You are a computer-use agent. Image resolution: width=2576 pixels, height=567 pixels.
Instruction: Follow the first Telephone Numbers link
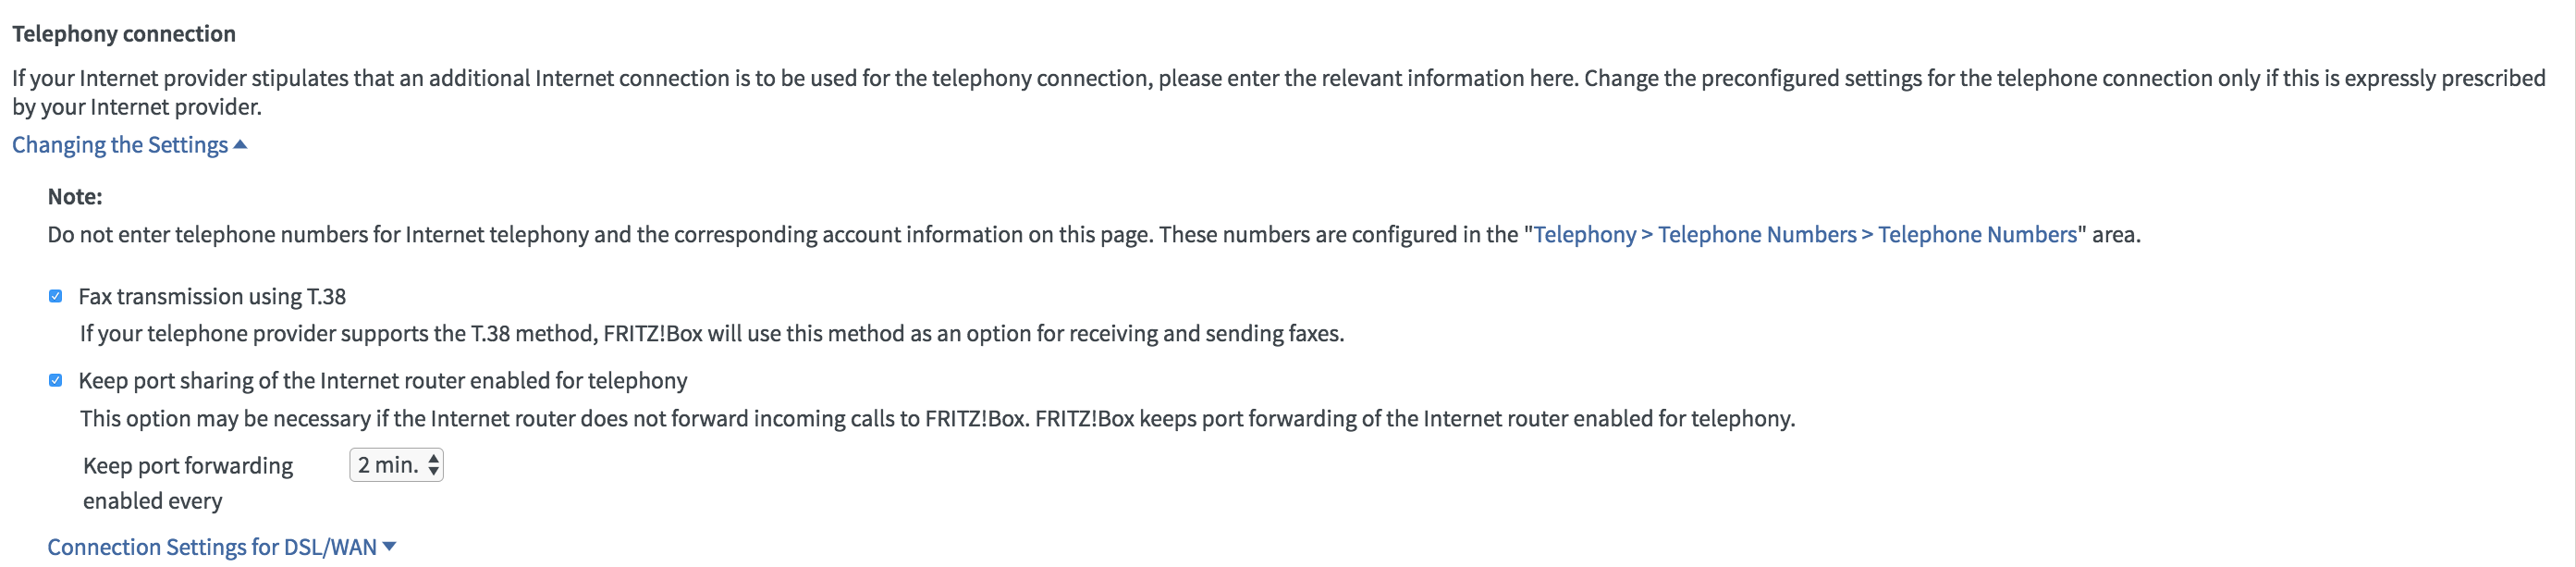point(1756,234)
